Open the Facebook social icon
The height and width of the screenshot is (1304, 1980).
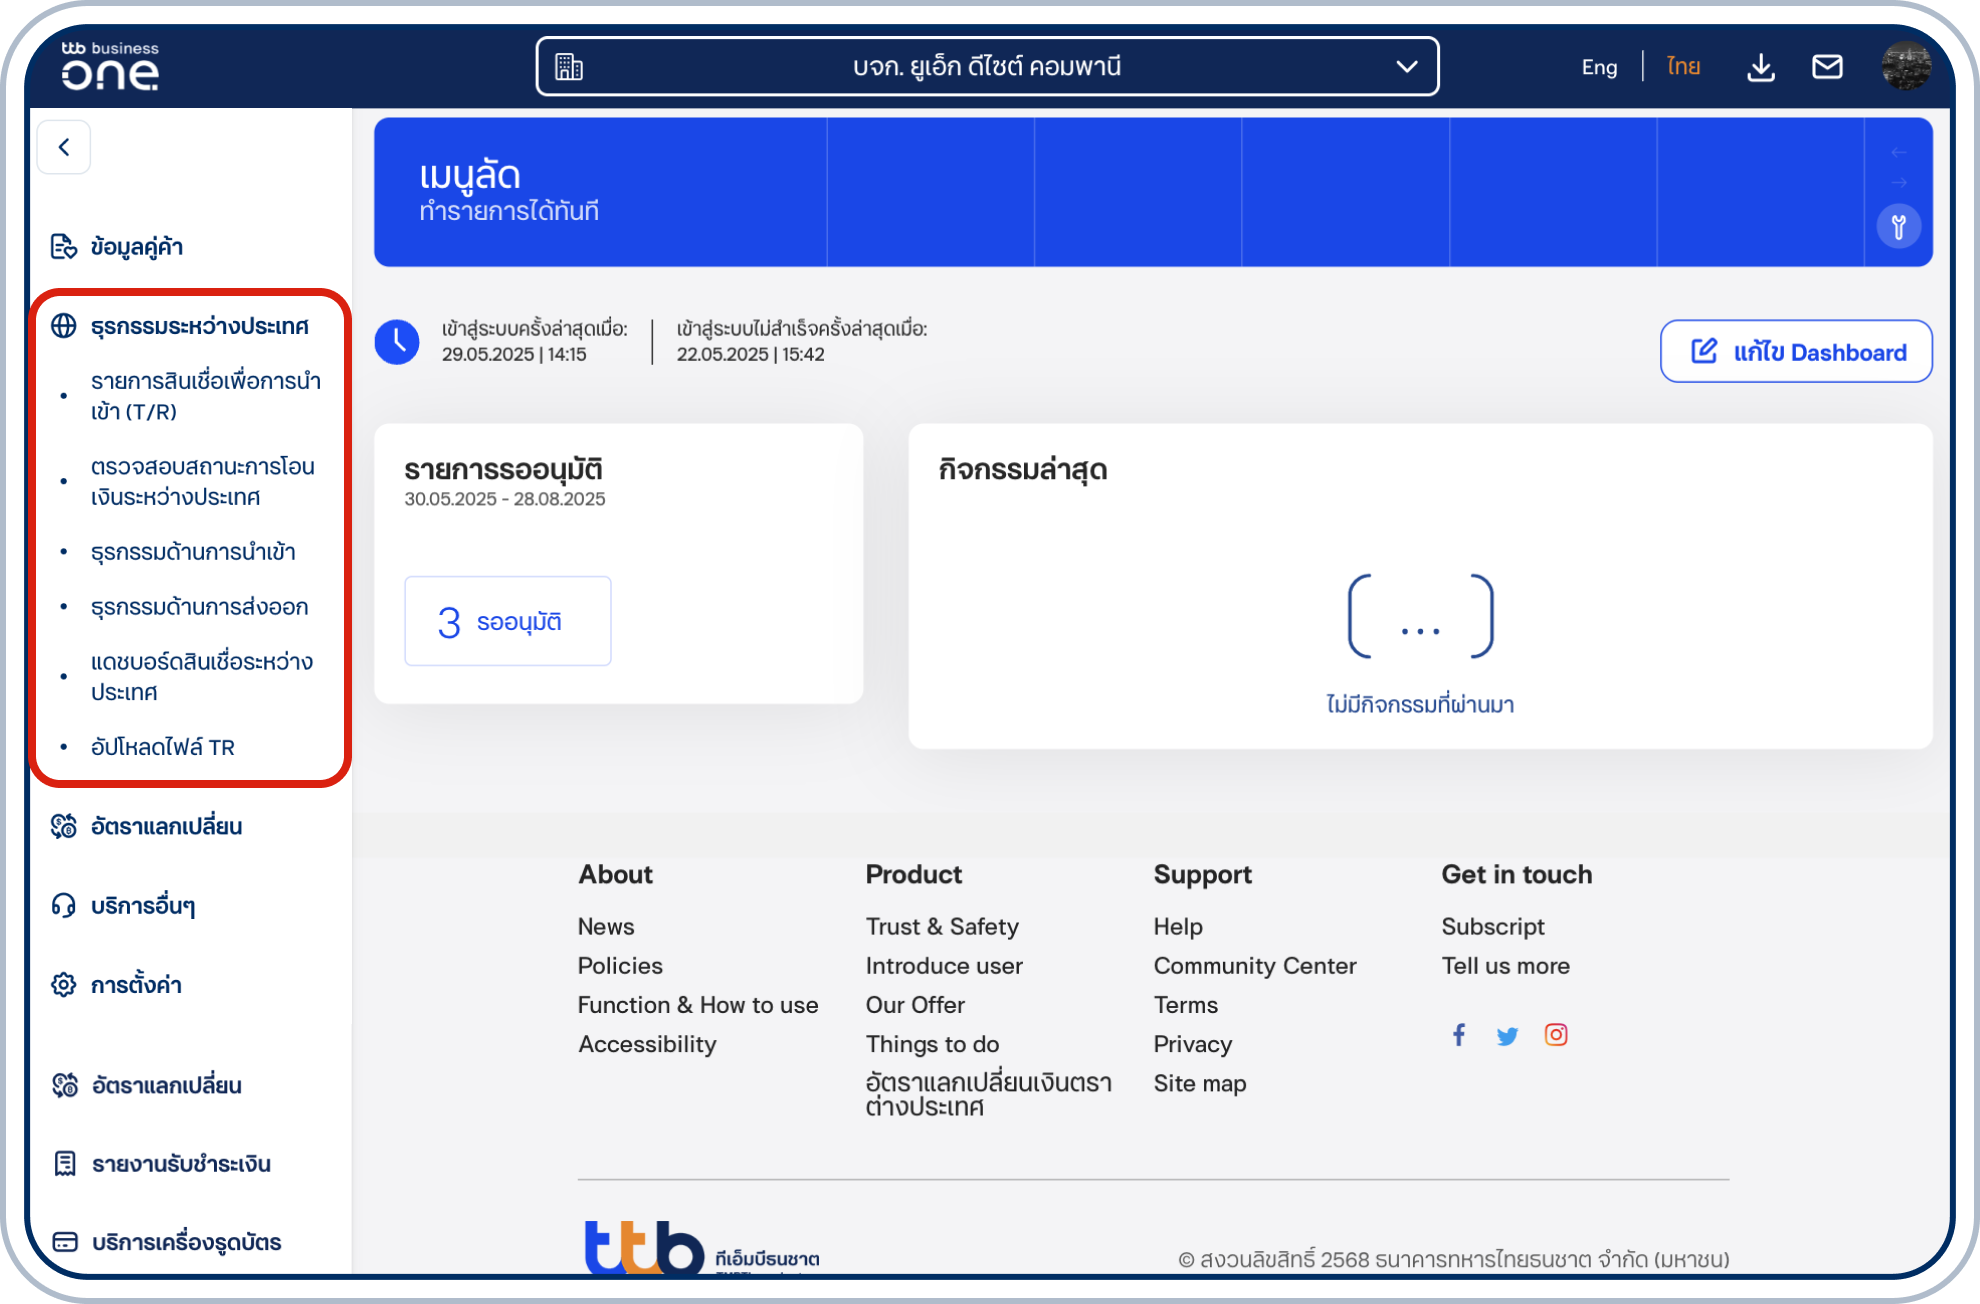pos(1459,1034)
